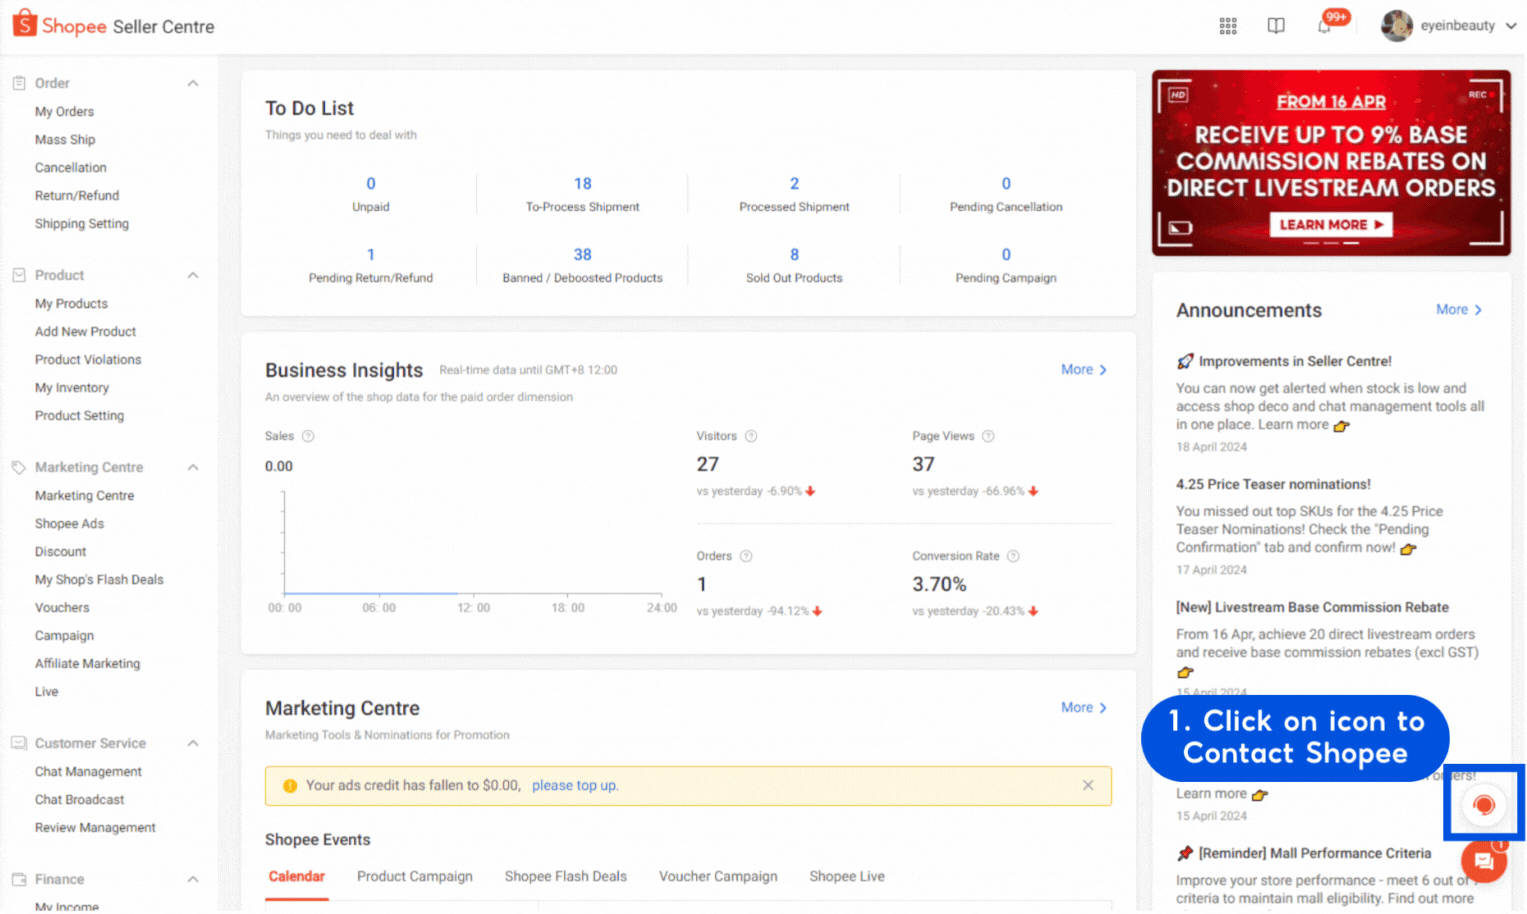This screenshot has height=914, width=1527.
Task: Open My Products in the sidebar
Action: [71, 303]
